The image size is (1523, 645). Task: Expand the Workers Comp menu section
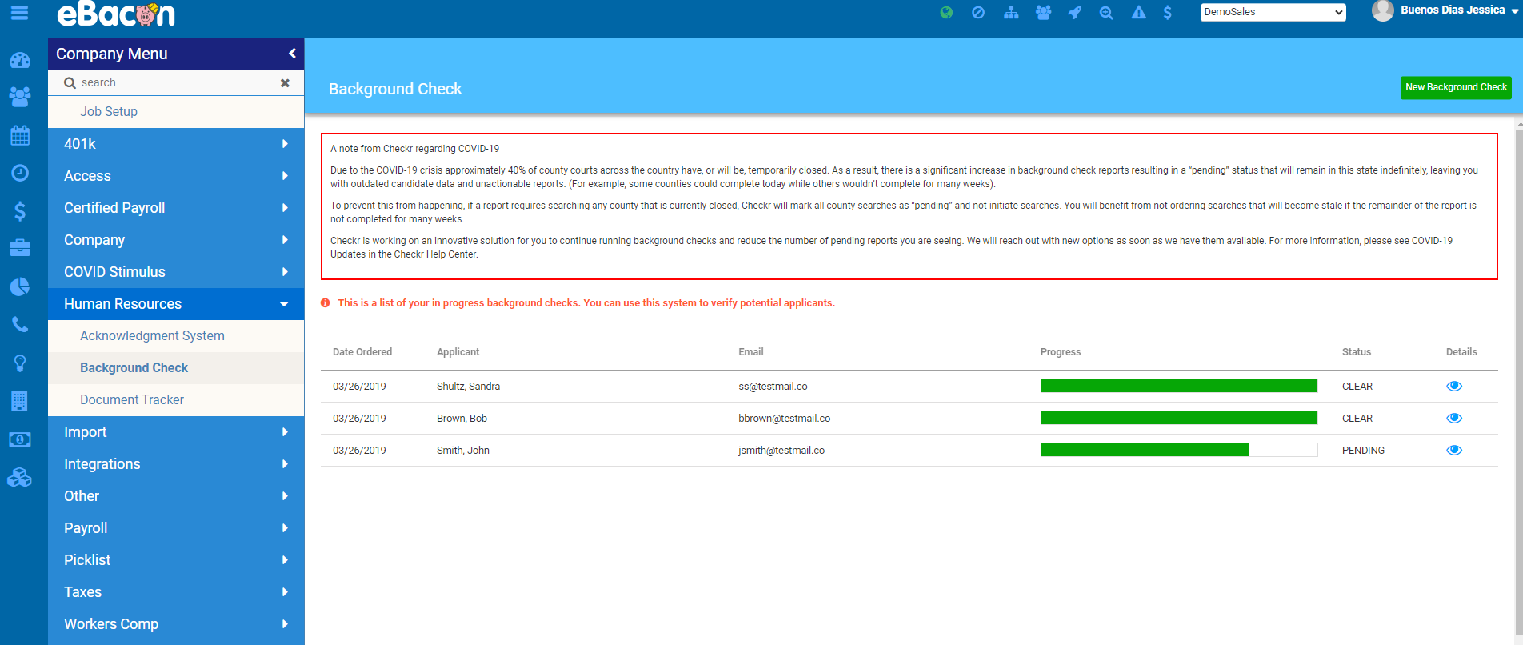tap(176, 624)
